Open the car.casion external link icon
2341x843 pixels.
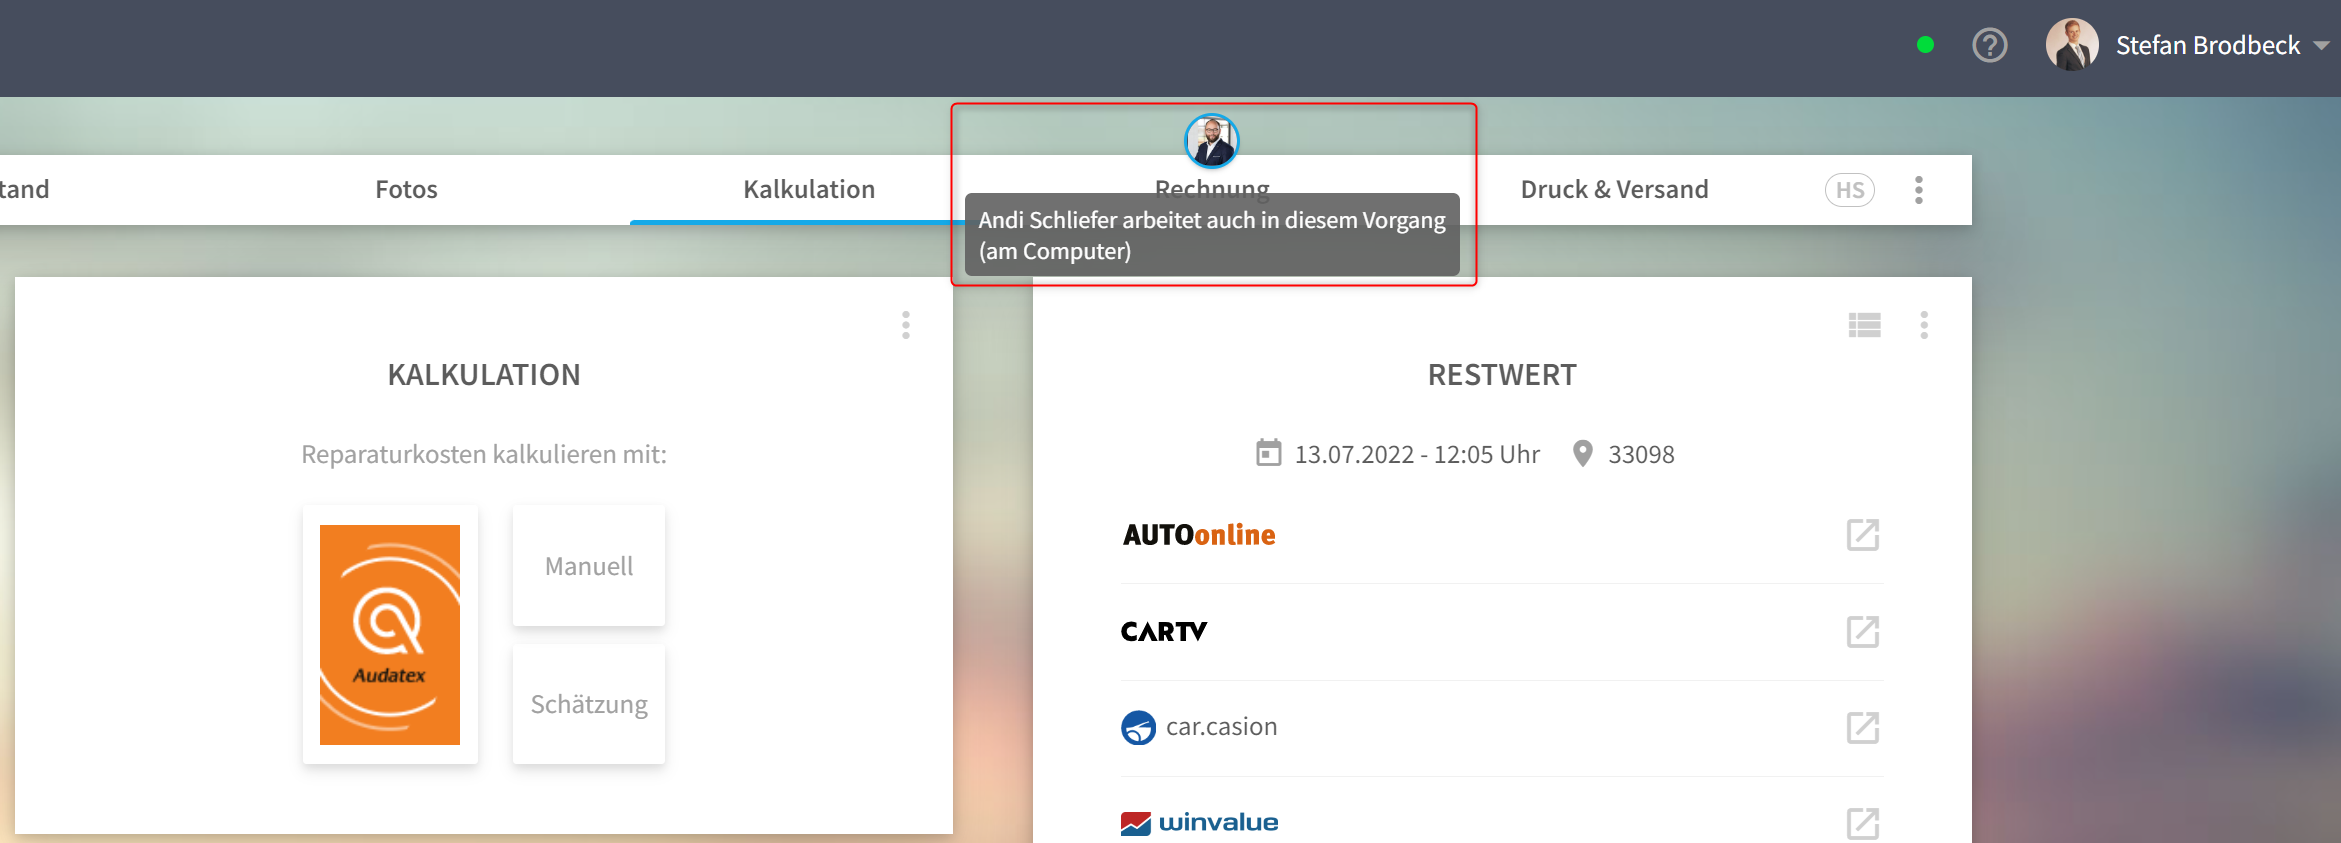point(1863,728)
